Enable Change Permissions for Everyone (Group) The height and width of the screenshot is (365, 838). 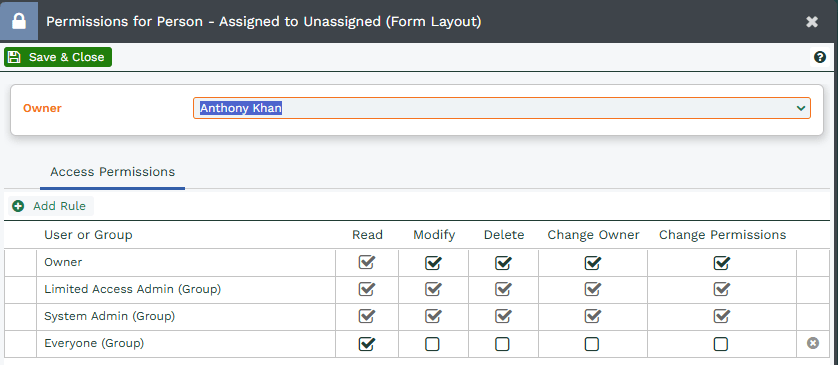721,344
